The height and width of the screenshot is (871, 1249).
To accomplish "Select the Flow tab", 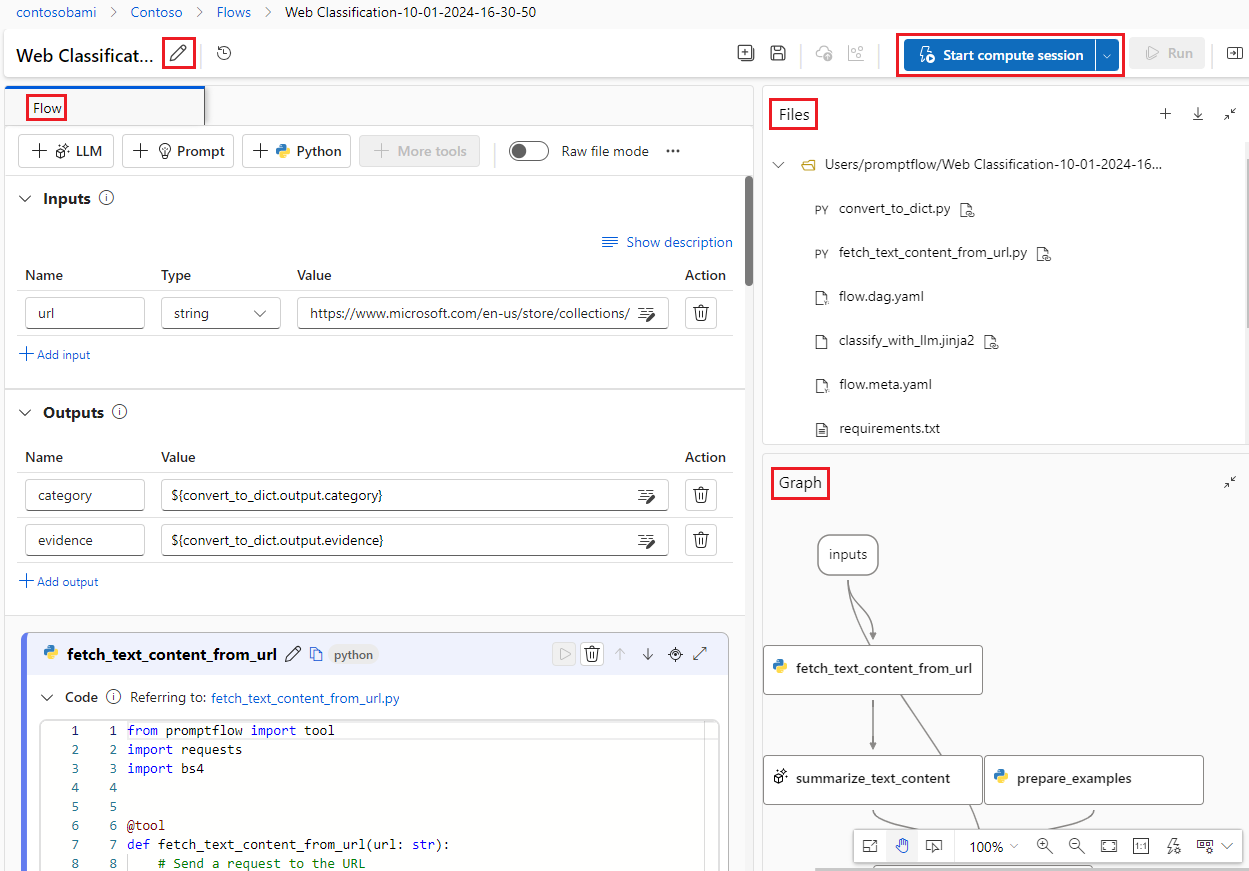I will click(47, 108).
